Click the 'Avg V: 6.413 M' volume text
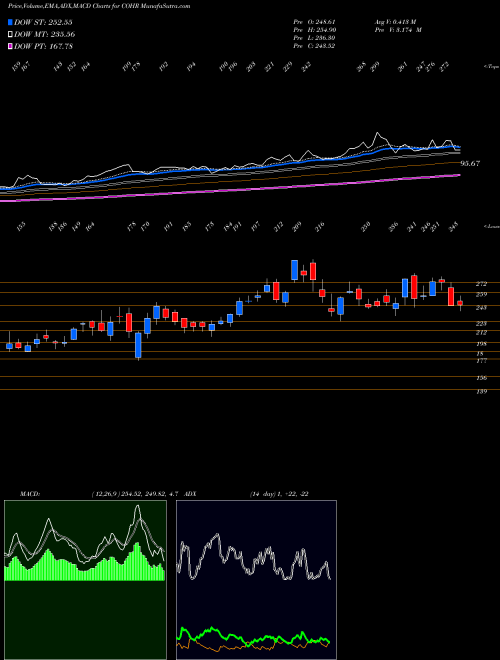Screen dimensions: 500x660 (395, 22)
